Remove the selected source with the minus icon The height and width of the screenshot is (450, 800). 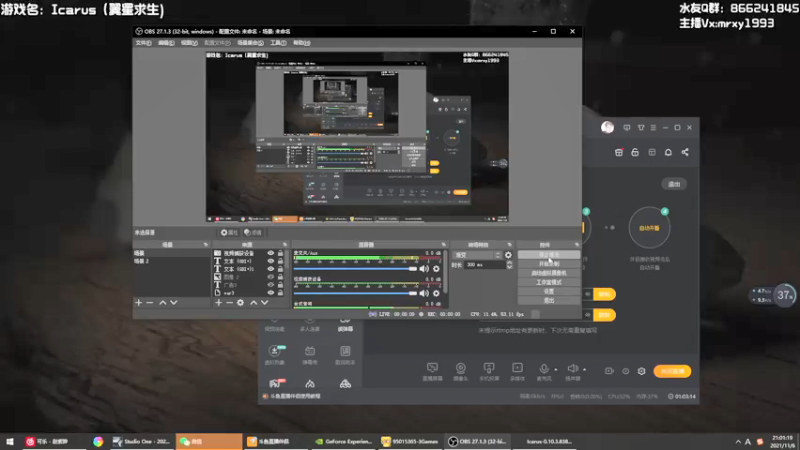[x=229, y=303]
